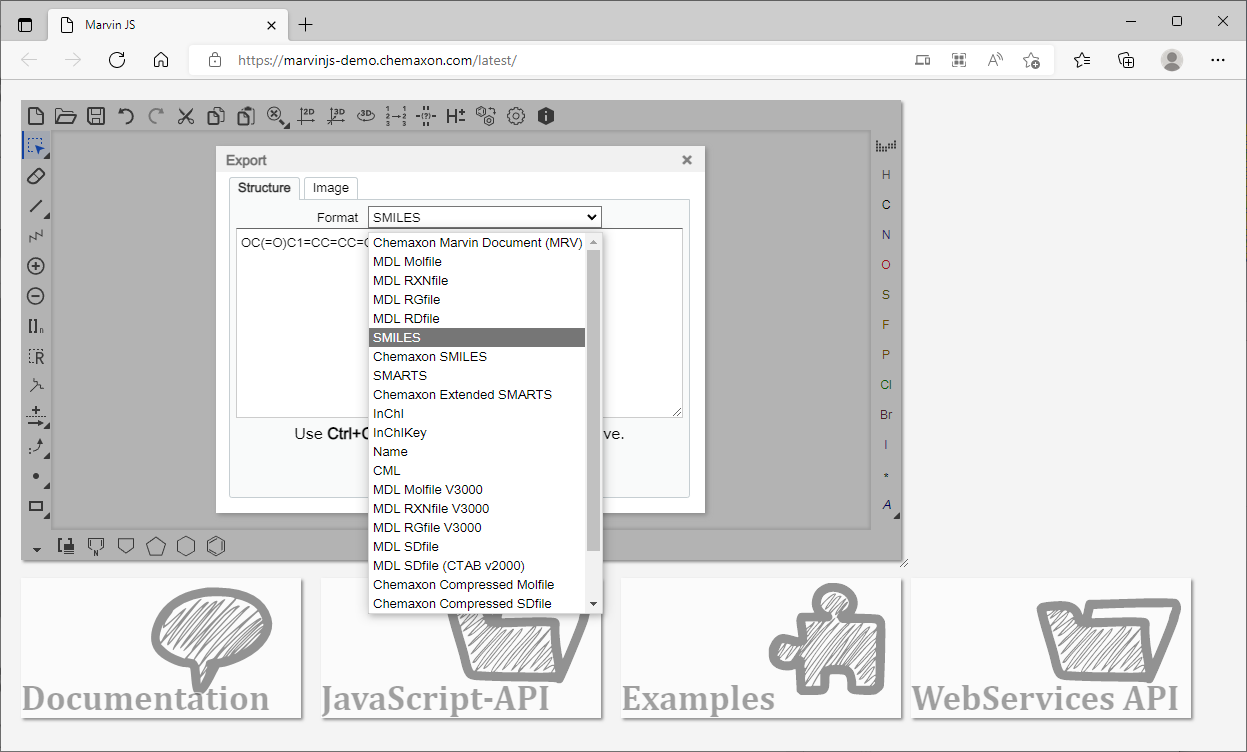Image resolution: width=1247 pixels, height=752 pixels.
Task: Click the New document icon in Marvin toolbar
Action: pos(36,116)
